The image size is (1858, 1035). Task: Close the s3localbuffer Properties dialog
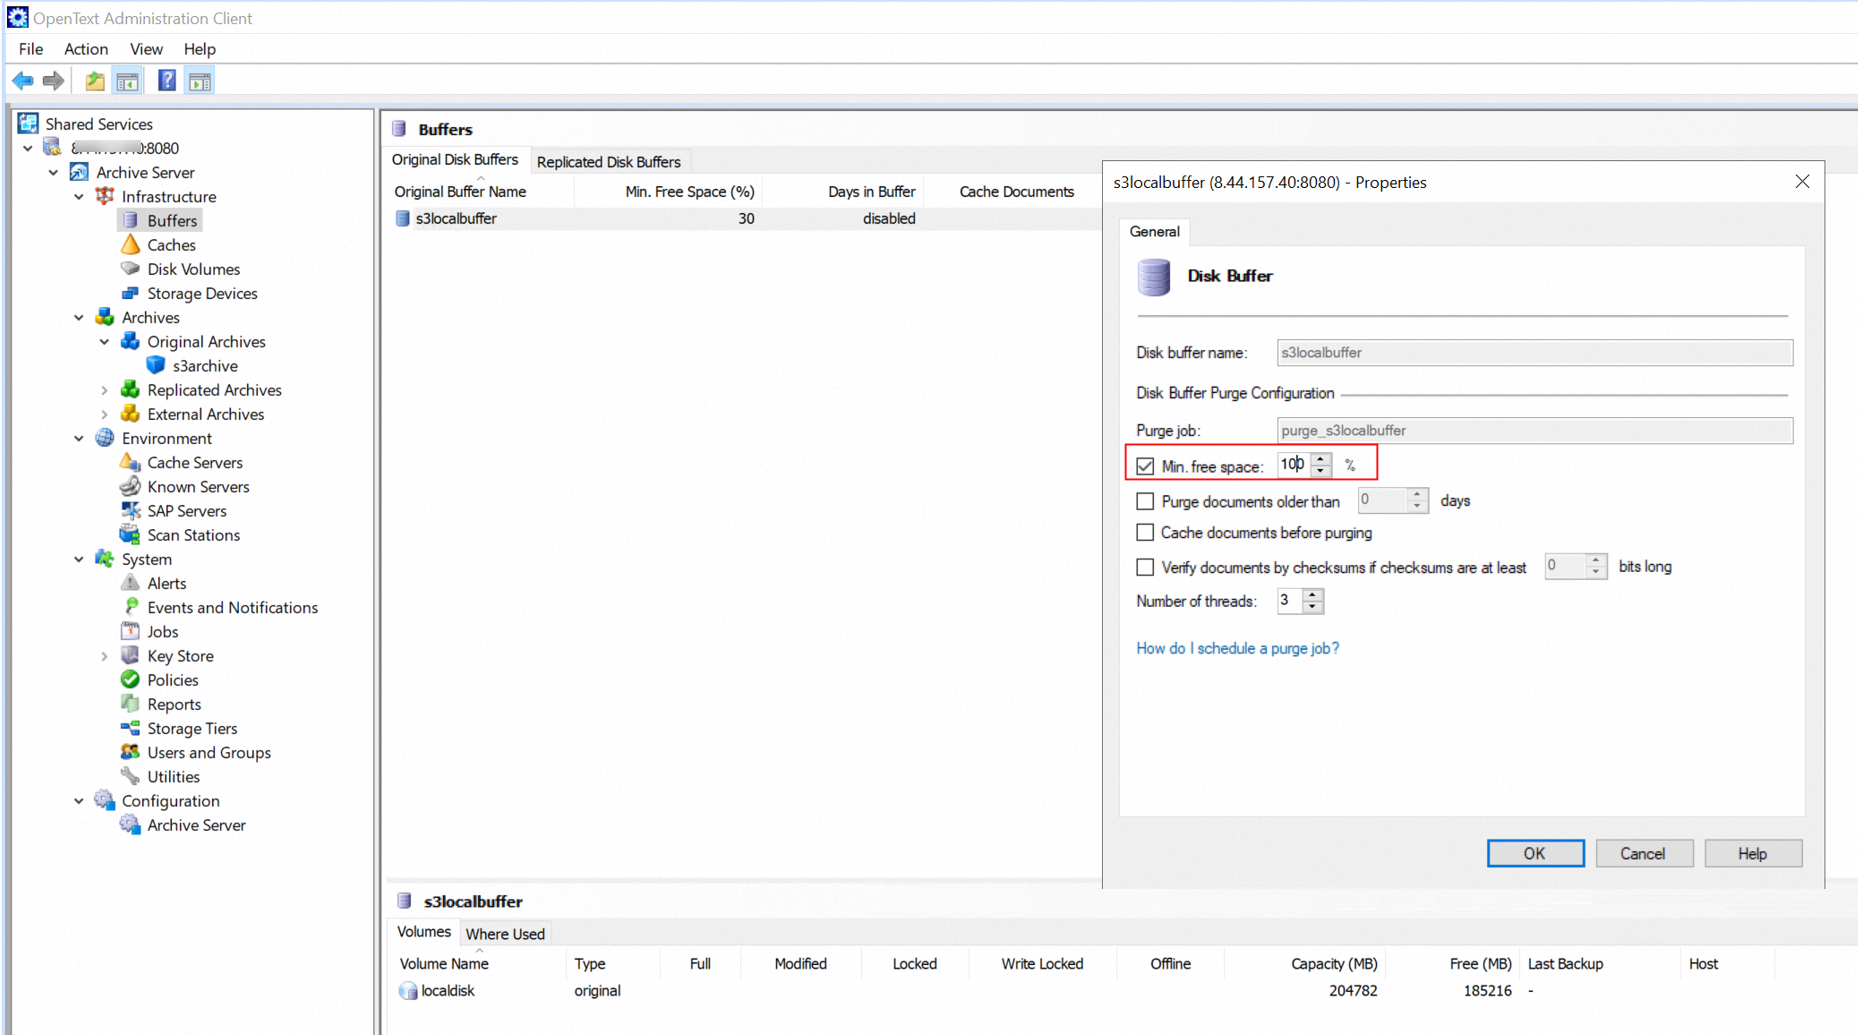tap(1802, 181)
